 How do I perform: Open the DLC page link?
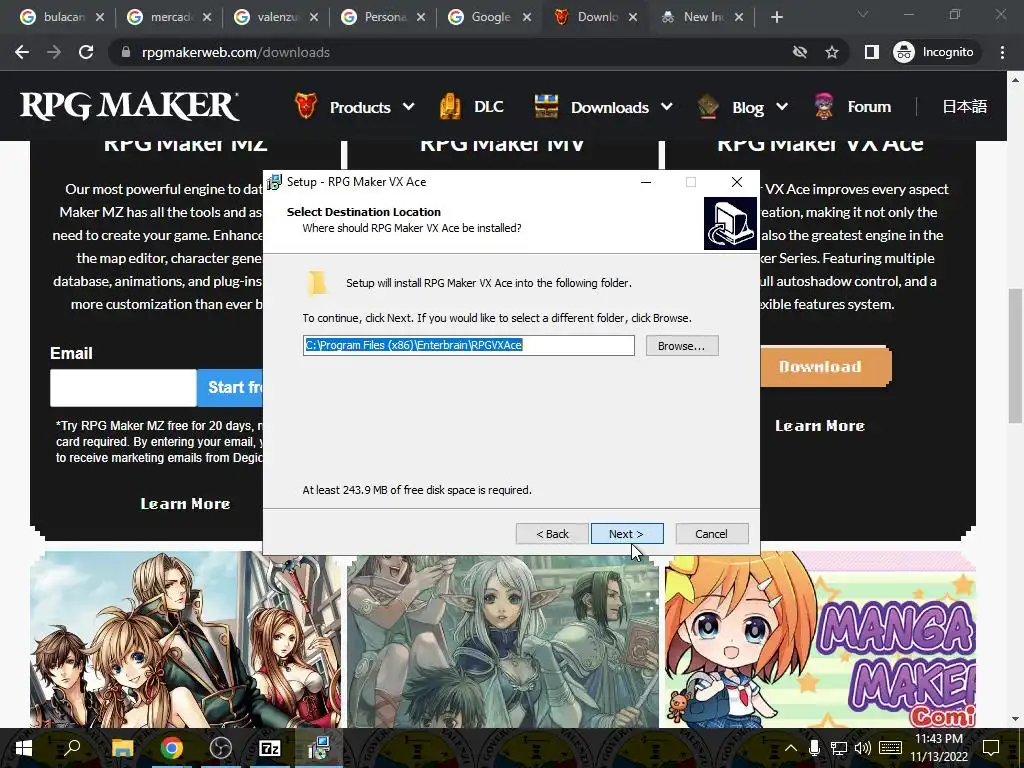(x=488, y=106)
